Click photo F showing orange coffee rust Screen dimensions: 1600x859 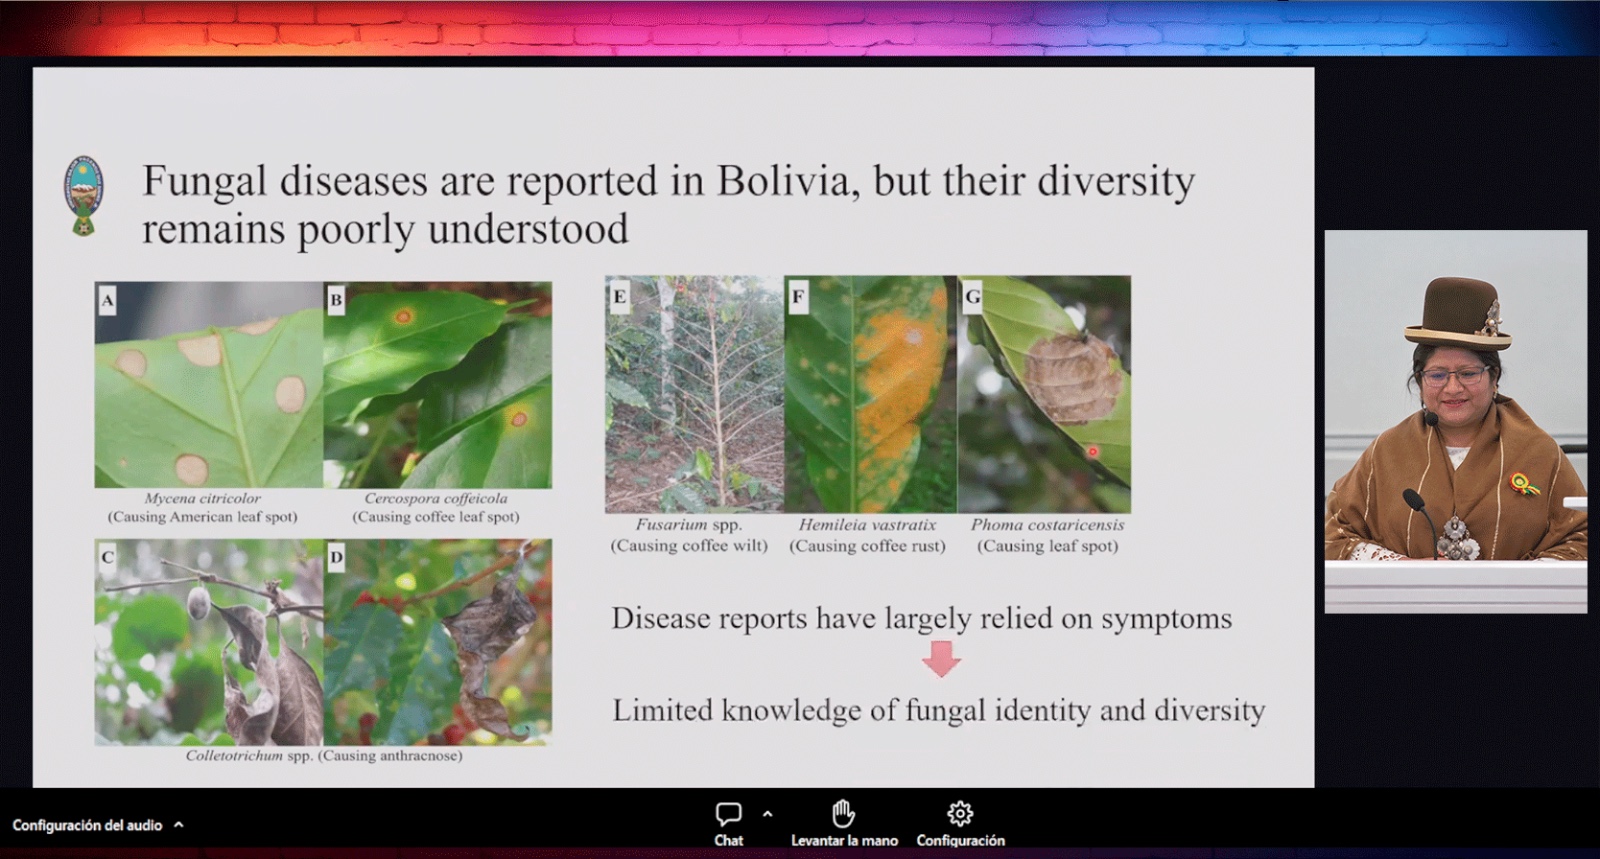click(x=871, y=395)
